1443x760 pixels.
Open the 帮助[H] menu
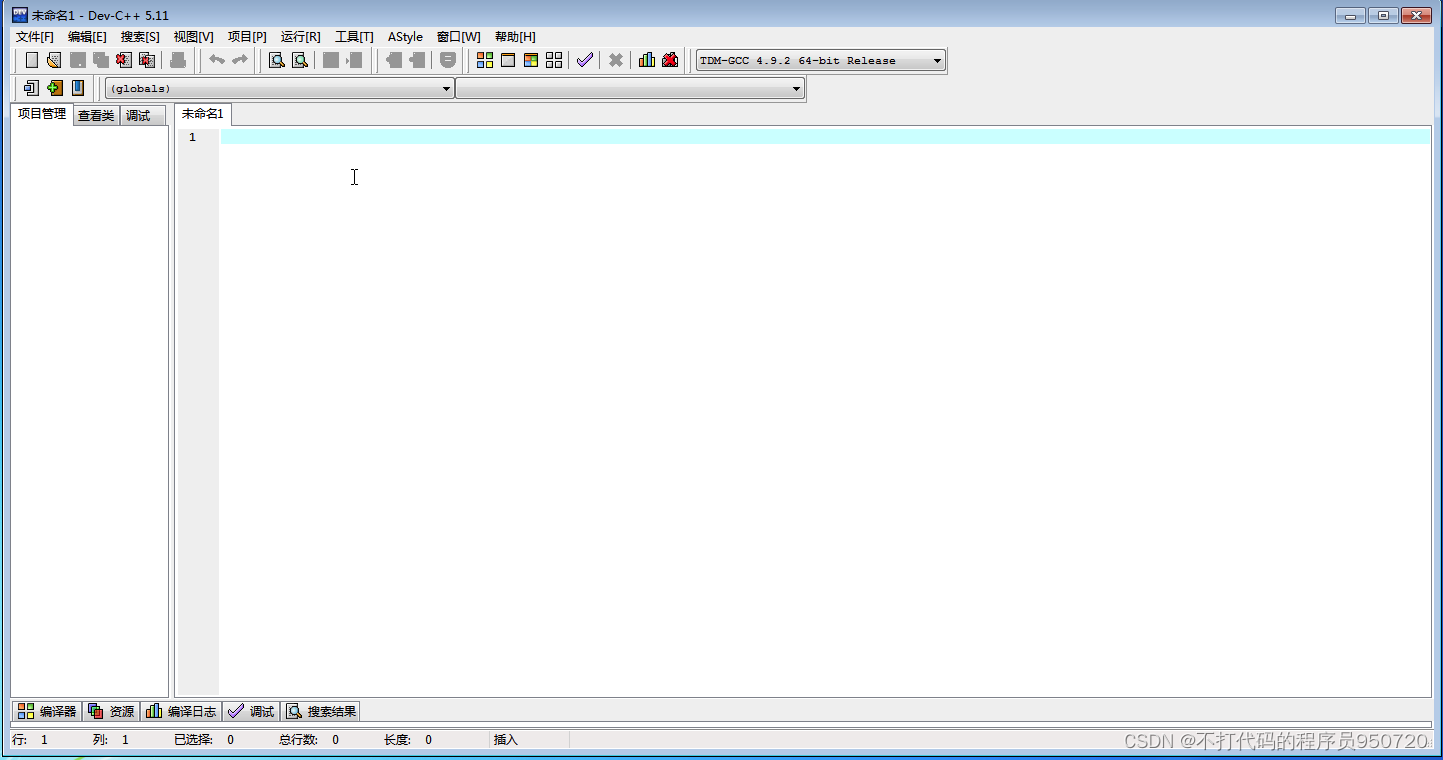tap(515, 37)
